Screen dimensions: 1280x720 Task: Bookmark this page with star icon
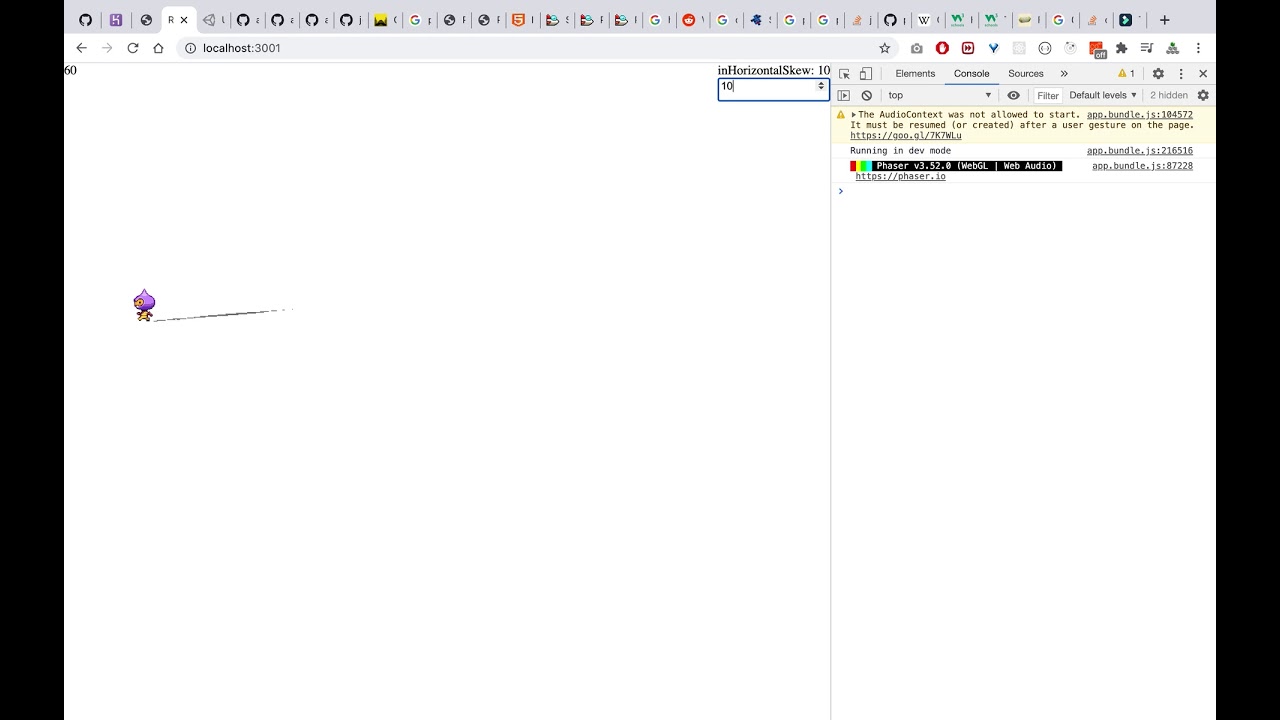(x=884, y=48)
